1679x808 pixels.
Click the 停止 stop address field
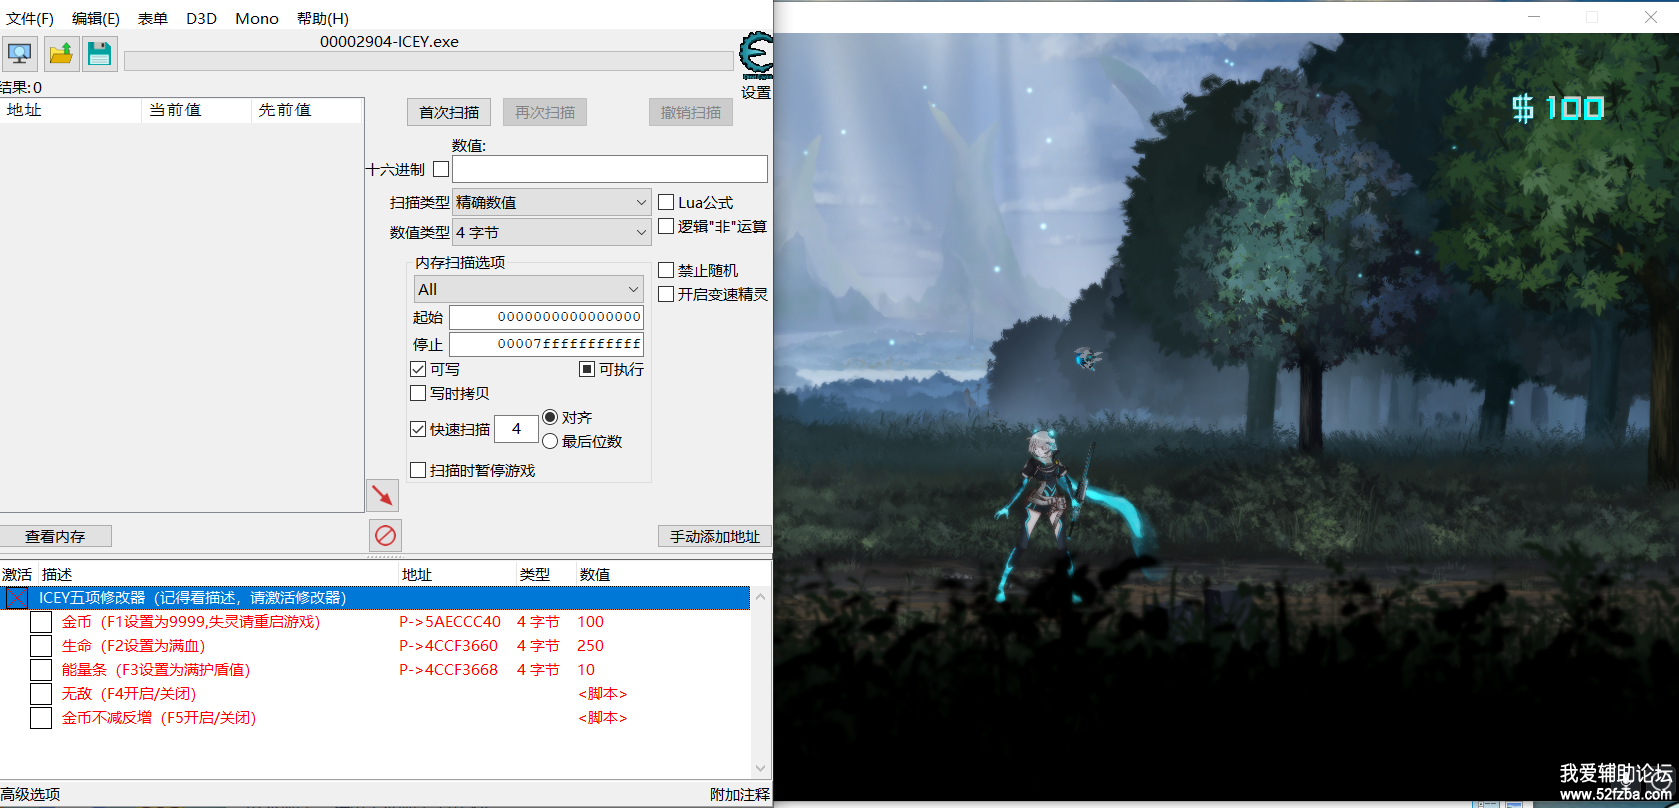(x=546, y=344)
